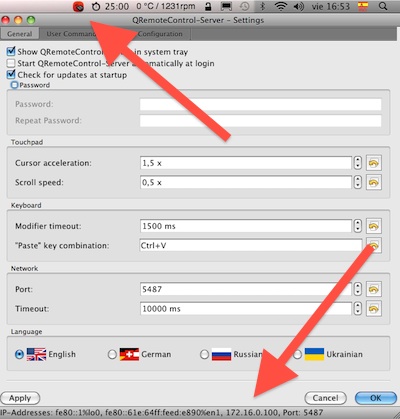Open the Bluetooth menu bar icon

262,6
